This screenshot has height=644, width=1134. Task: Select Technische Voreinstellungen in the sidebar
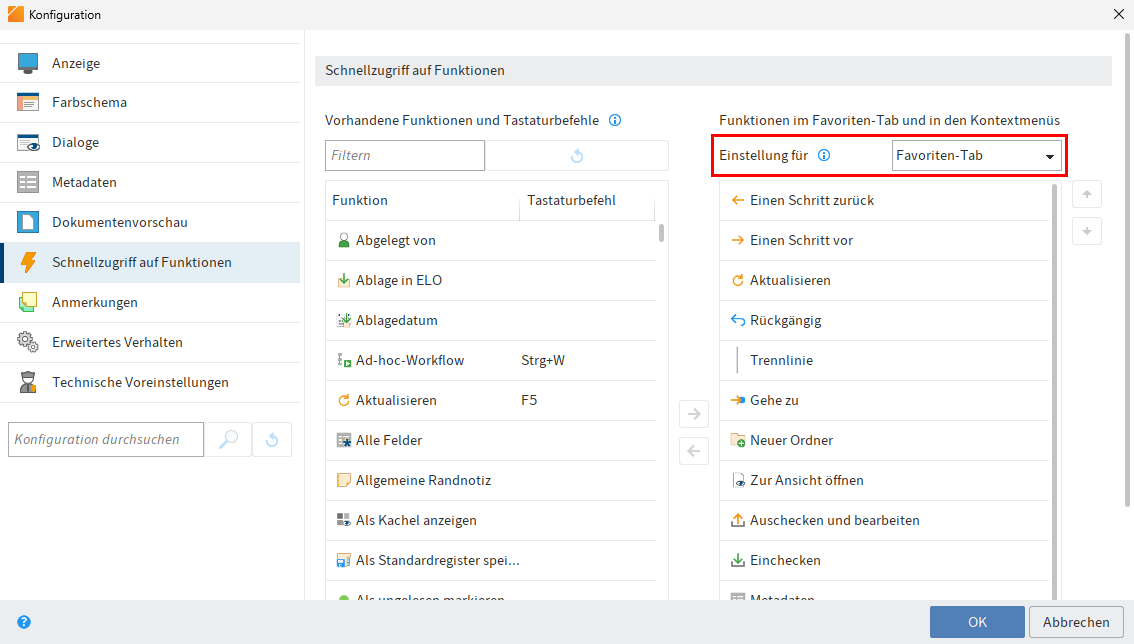coord(140,382)
